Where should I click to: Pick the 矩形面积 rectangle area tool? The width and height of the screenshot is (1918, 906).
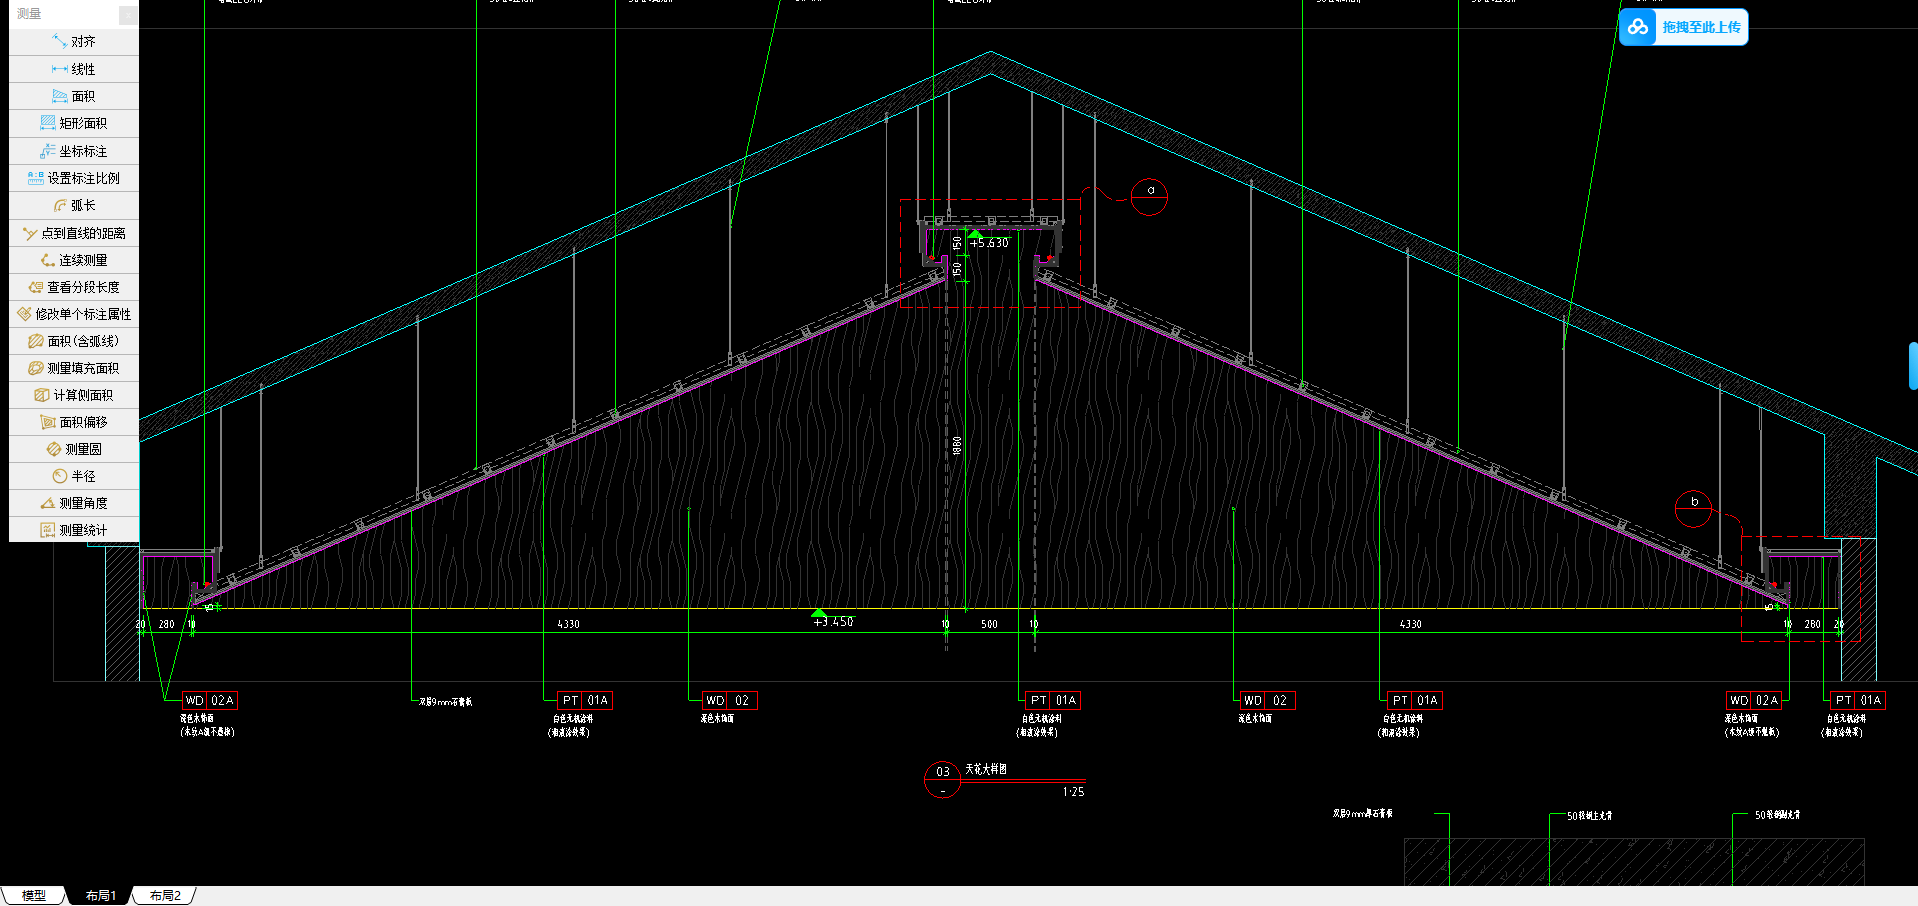tap(74, 123)
